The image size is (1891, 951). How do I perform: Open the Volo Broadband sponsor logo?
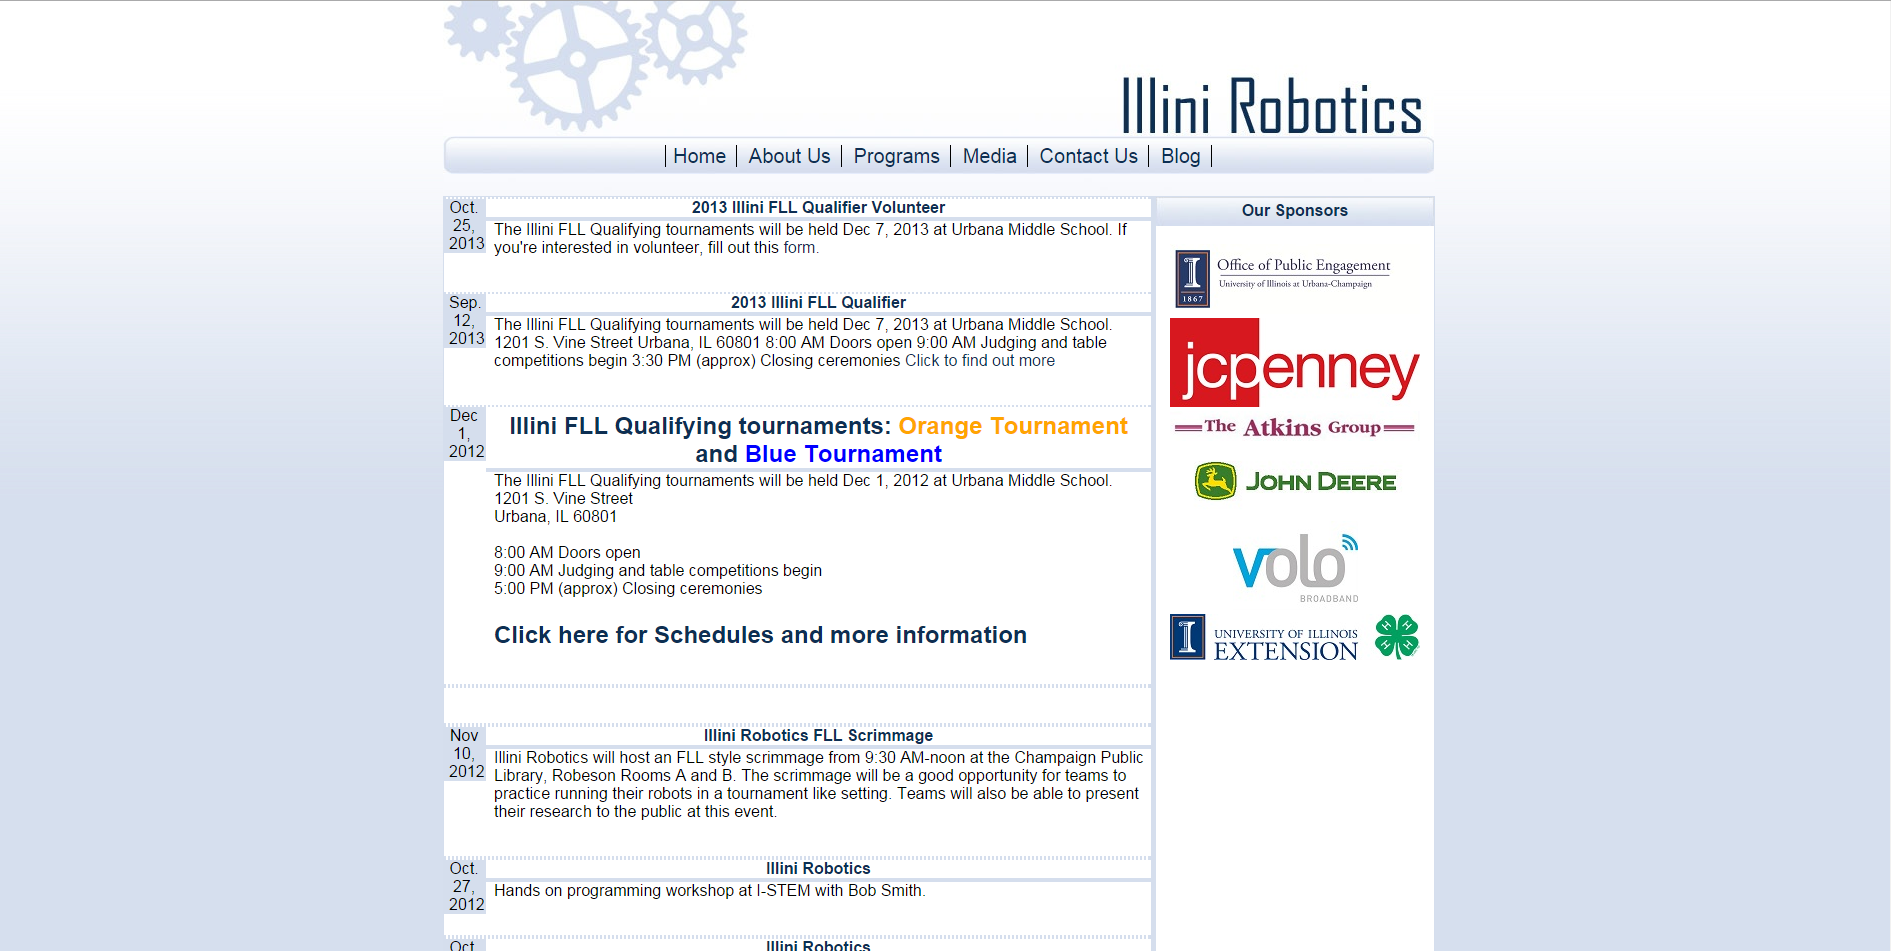(x=1295, y=567)
